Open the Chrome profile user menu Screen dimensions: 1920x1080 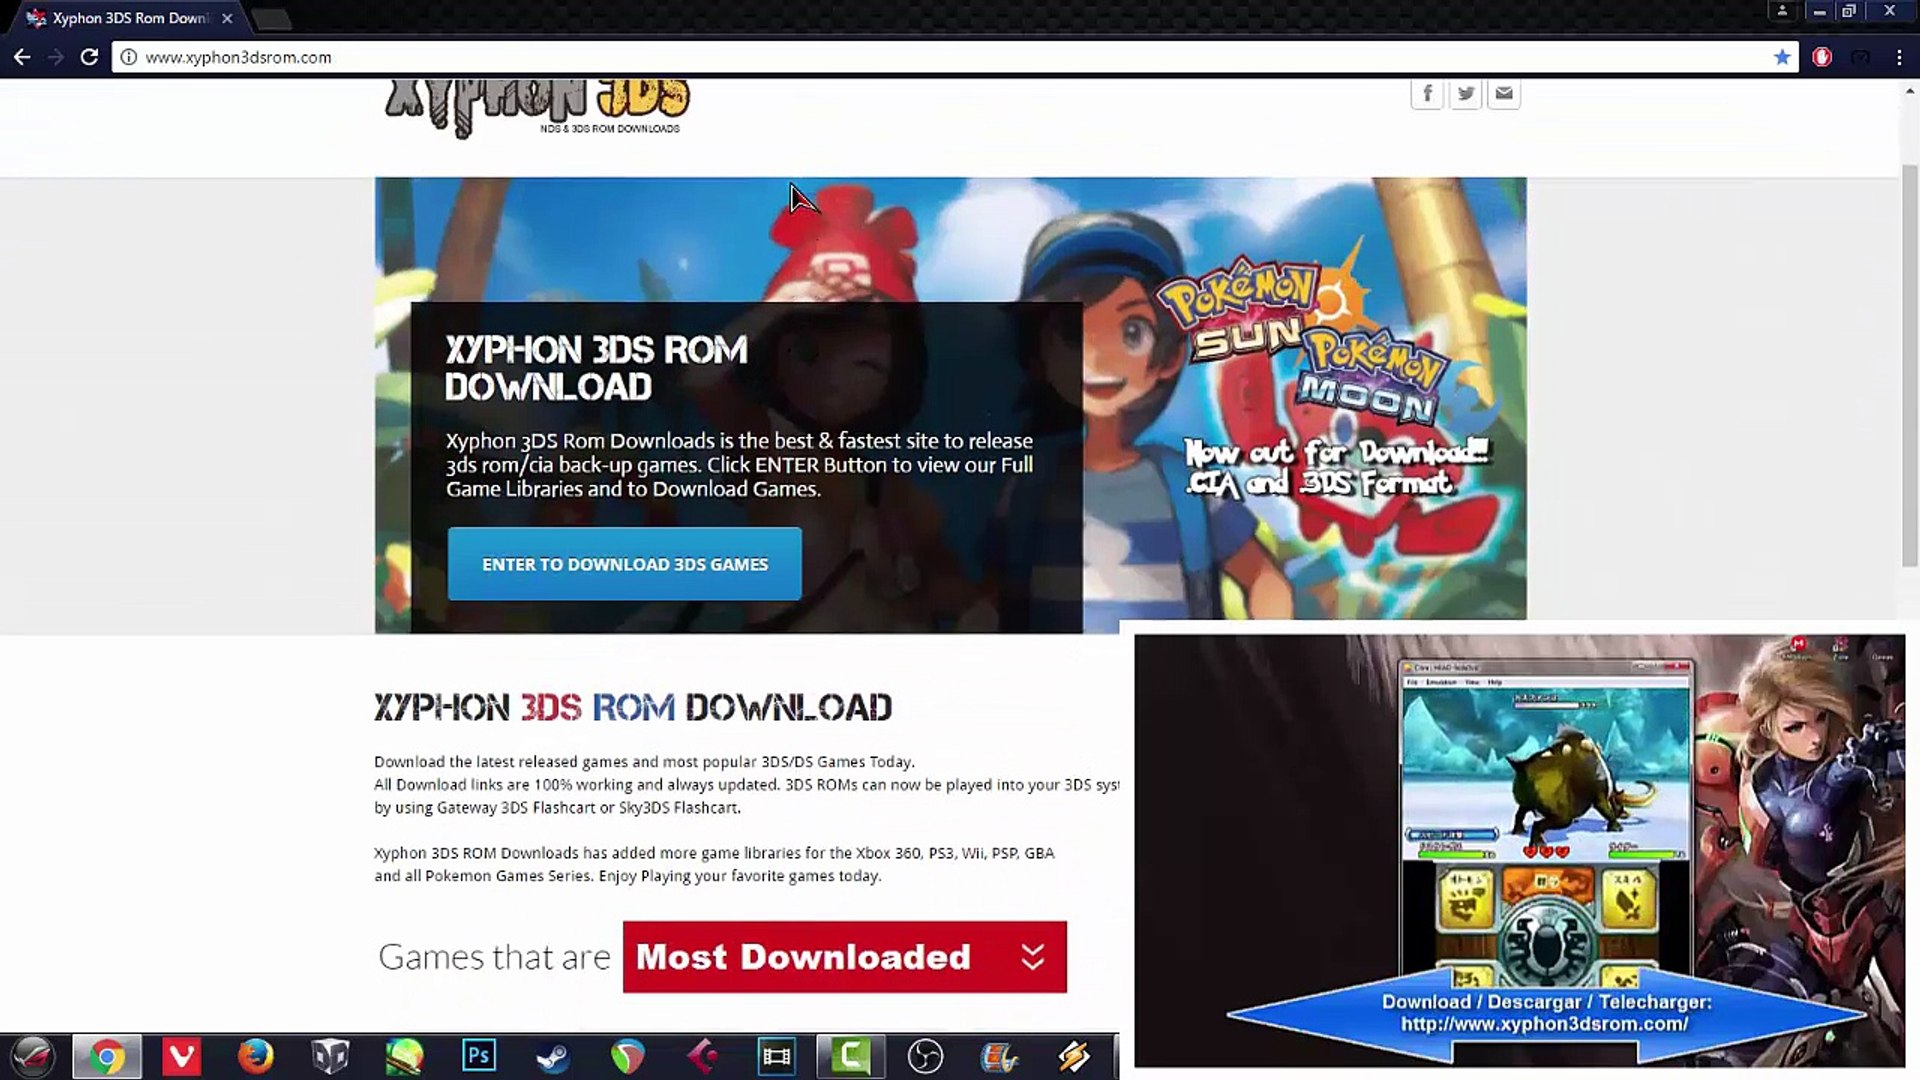point(1782,11)
